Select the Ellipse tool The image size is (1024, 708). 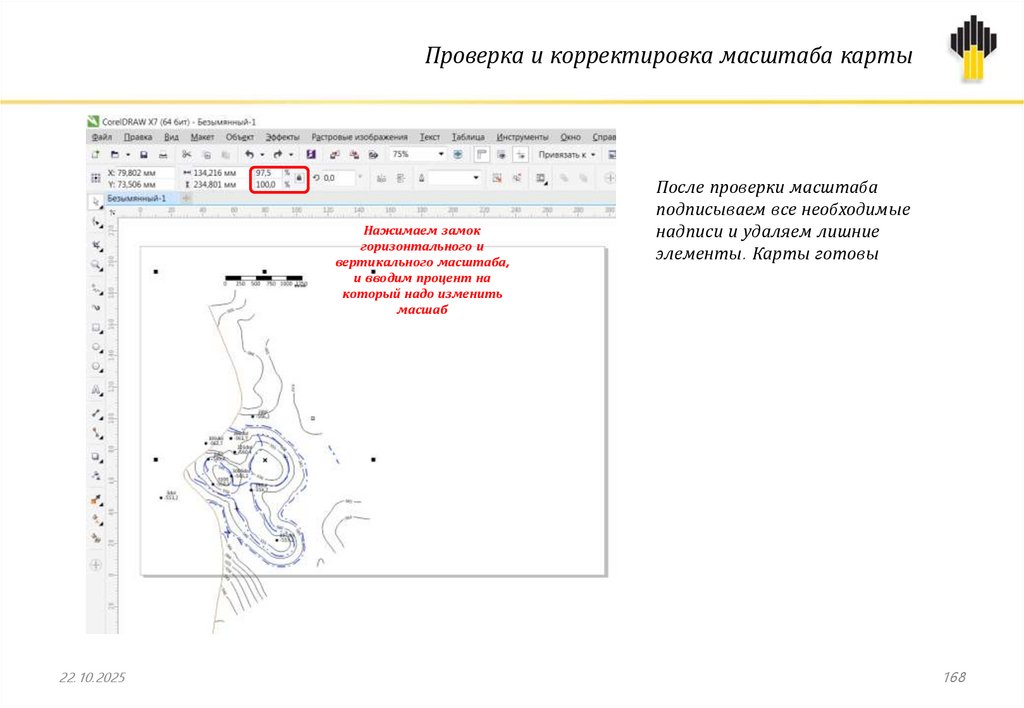coord(96,347)
